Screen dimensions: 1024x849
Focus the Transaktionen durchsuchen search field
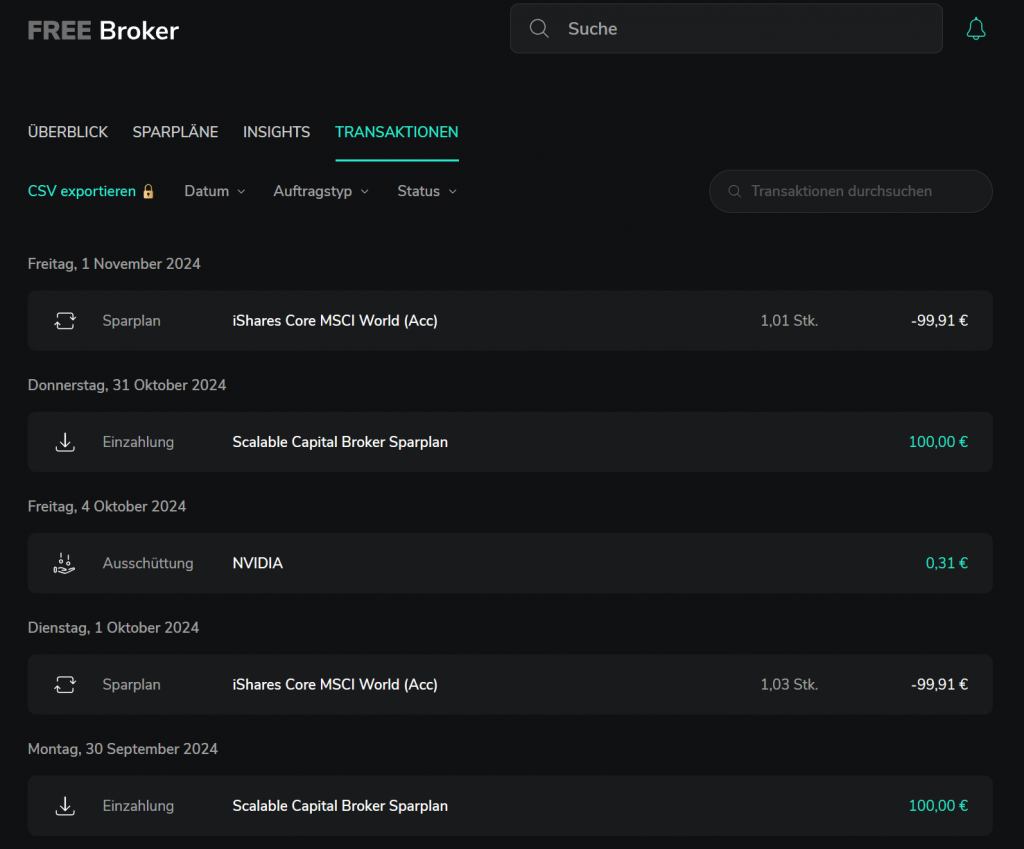tap(860, 191)
